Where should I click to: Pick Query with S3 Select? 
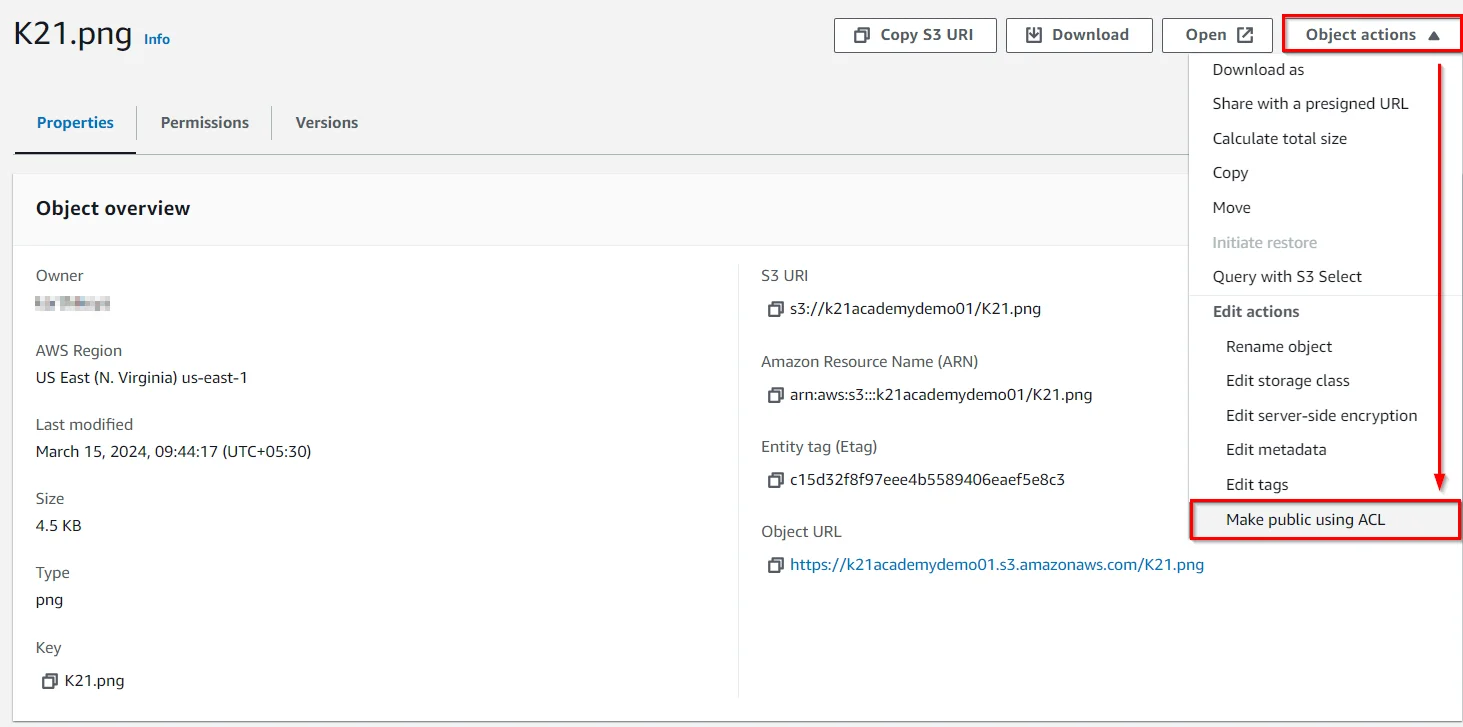[1287, 277]
